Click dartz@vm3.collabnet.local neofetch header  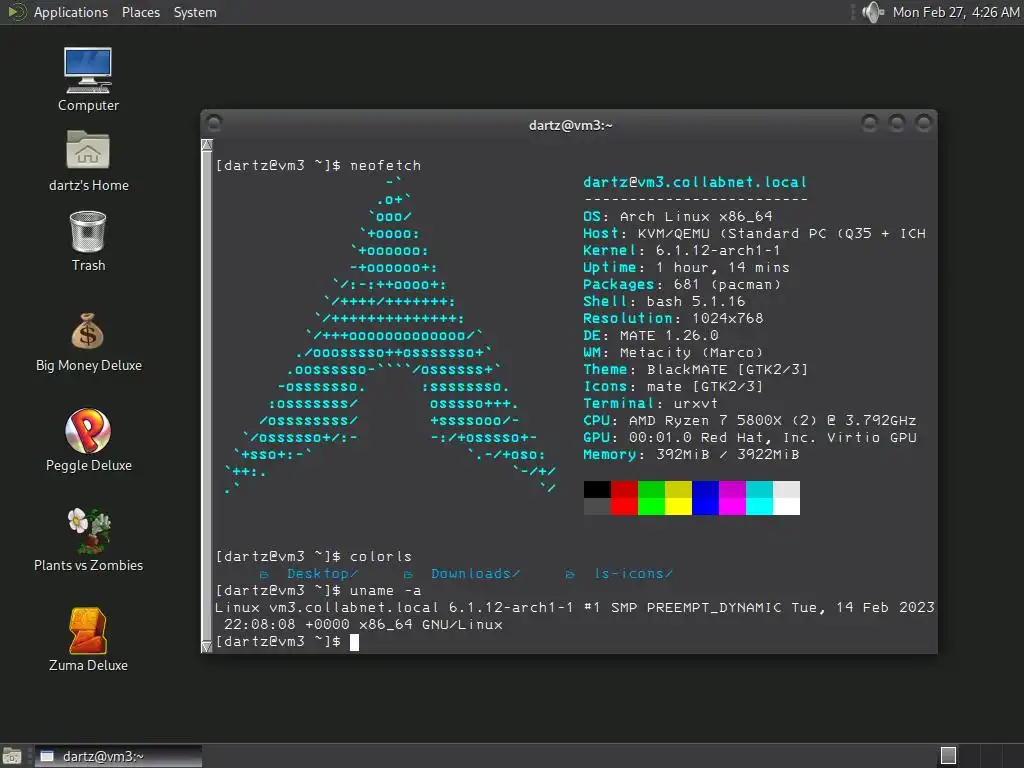[695, 182]
